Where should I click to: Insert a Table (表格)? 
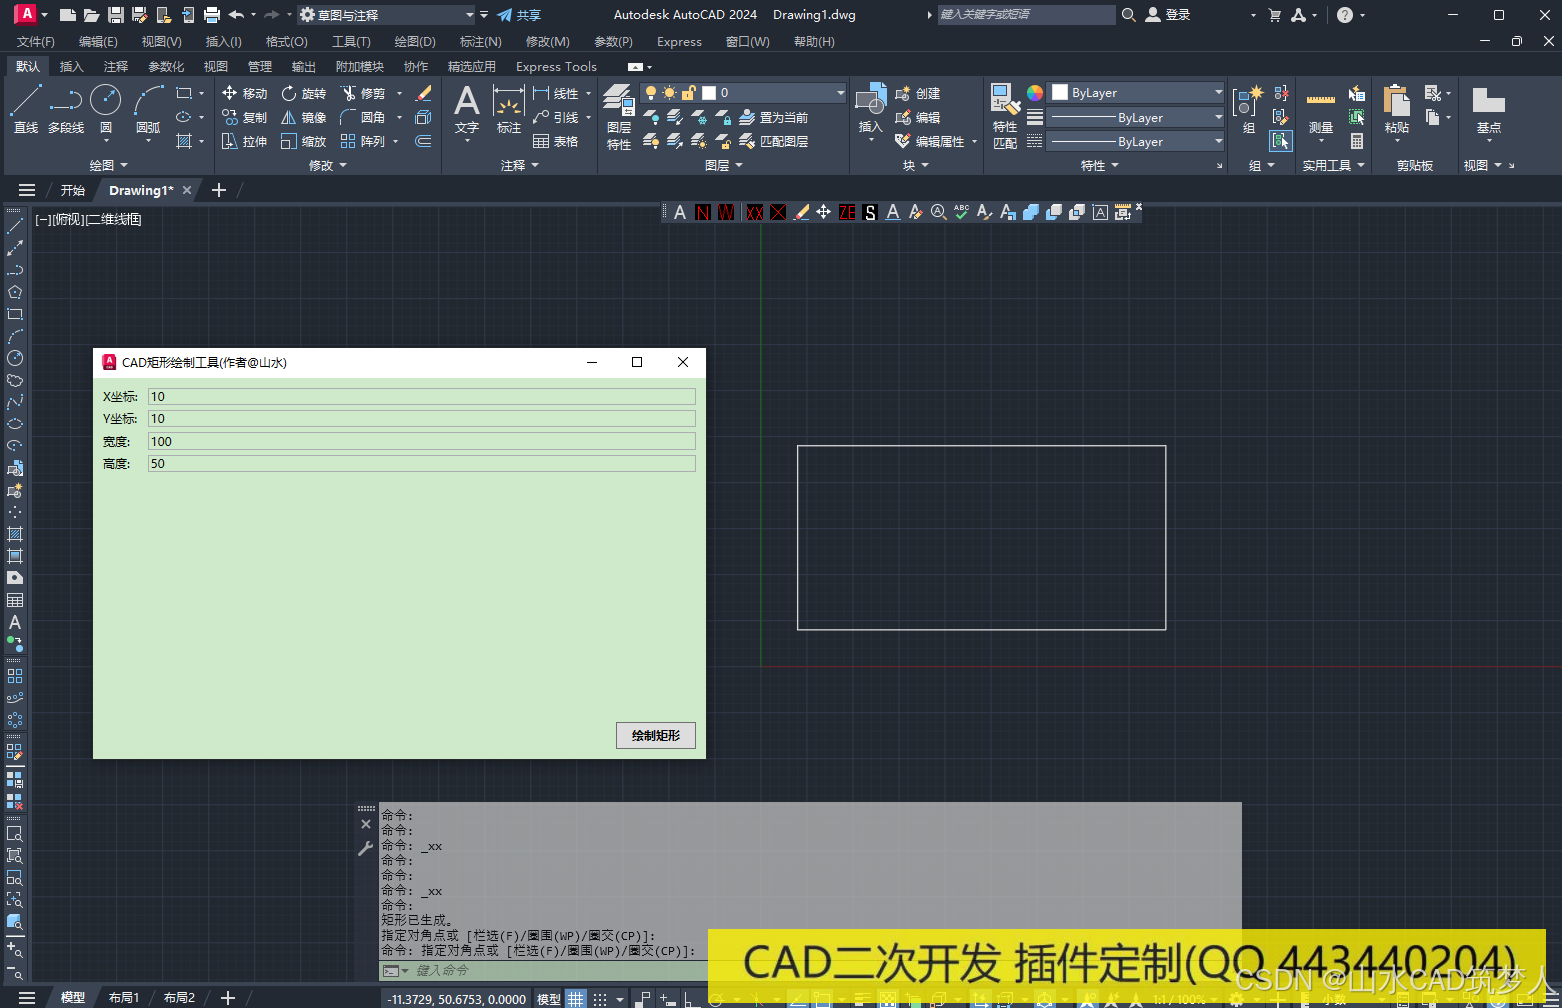[x=555, y=141]
